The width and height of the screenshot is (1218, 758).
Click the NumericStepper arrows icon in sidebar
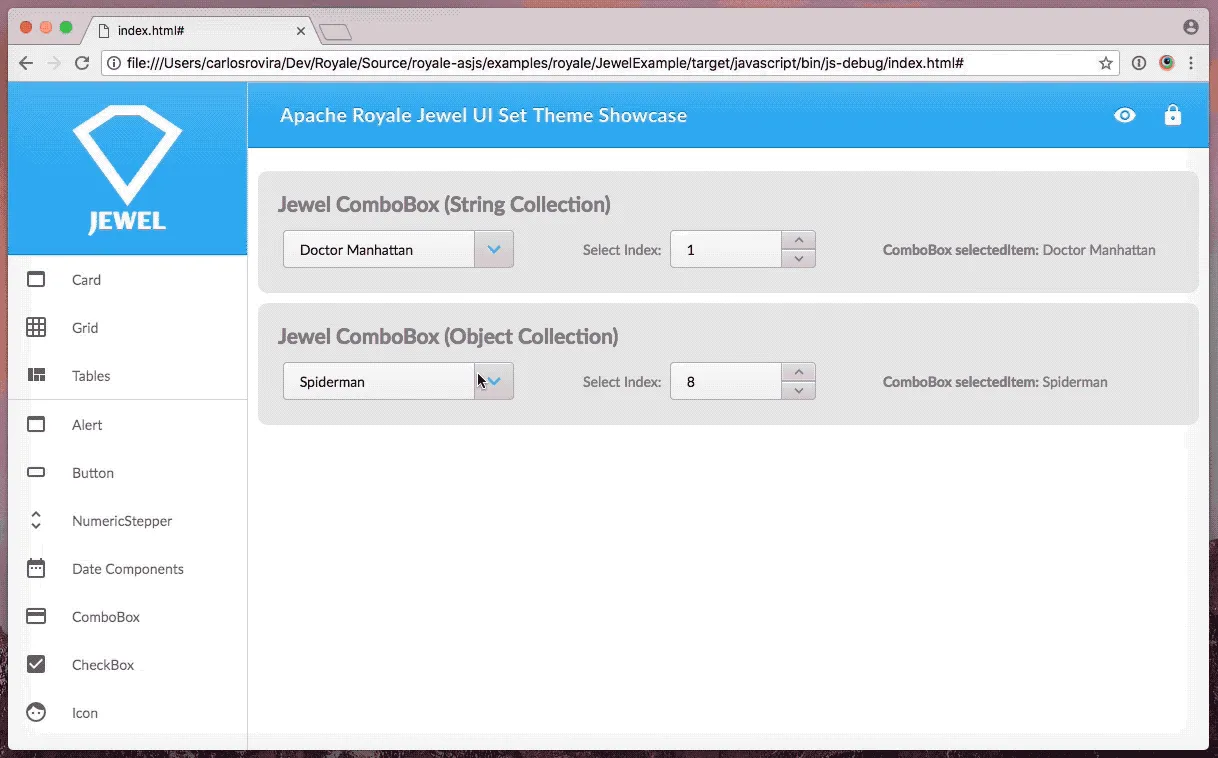click(x=36, y=520)
